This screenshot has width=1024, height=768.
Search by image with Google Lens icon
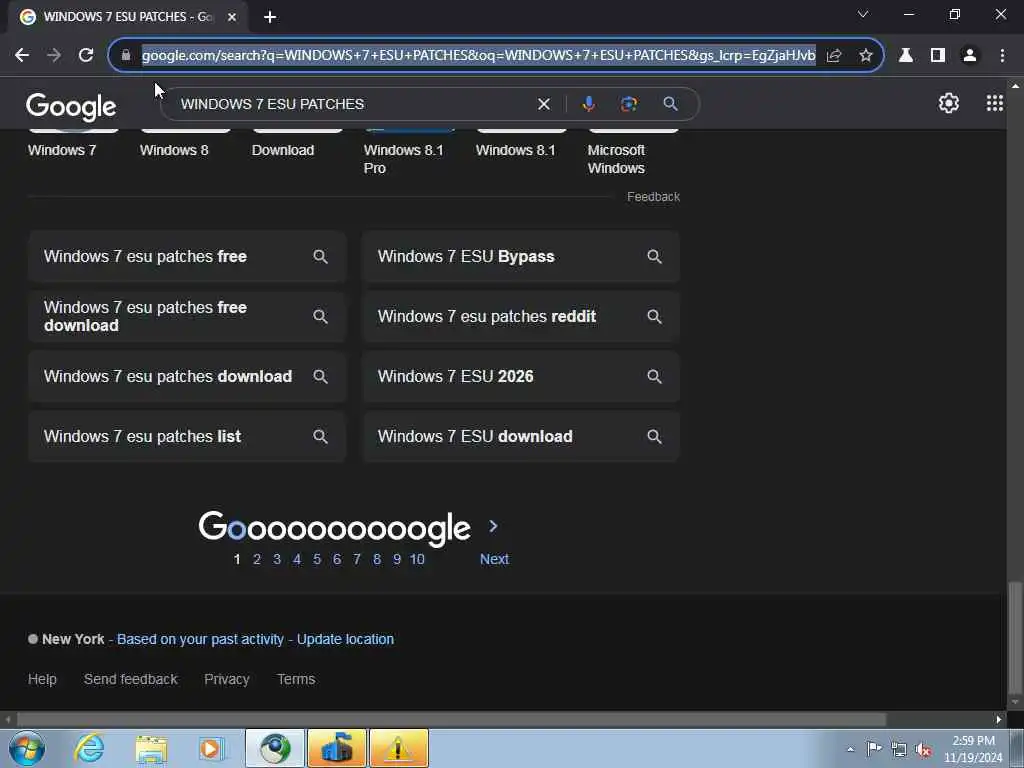point(628,104)
